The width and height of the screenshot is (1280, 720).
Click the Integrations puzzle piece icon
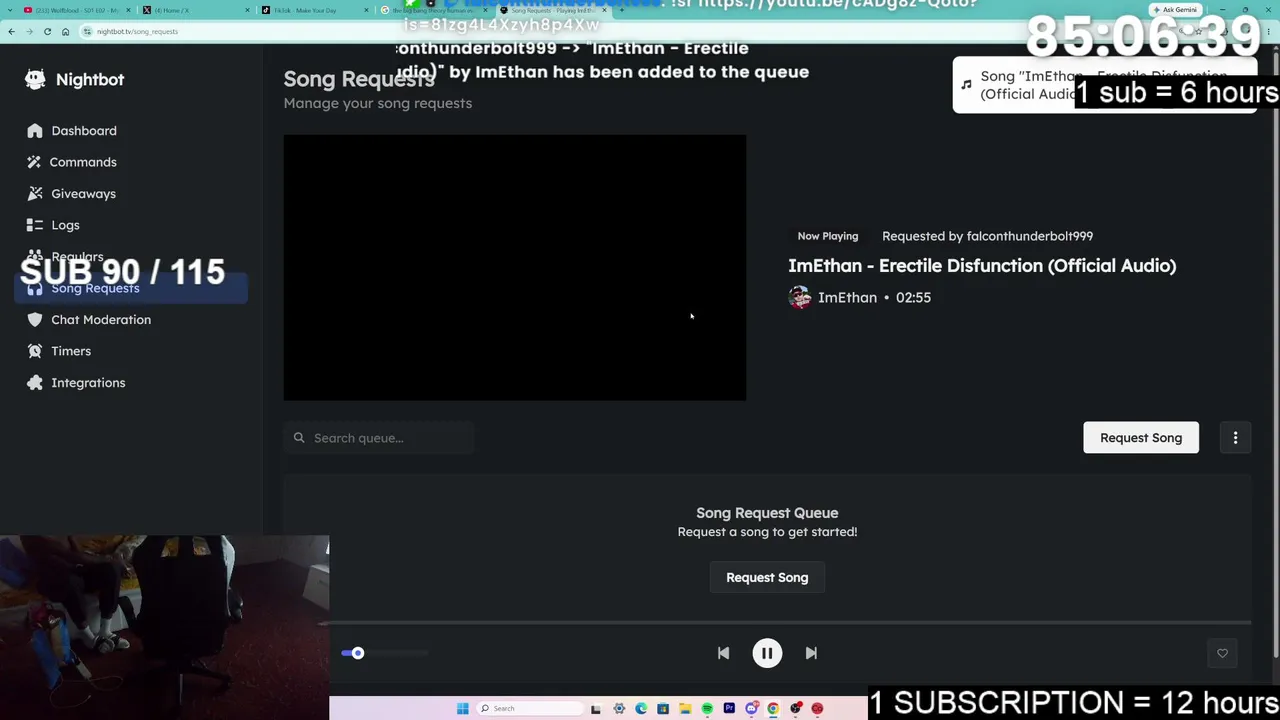35,383
